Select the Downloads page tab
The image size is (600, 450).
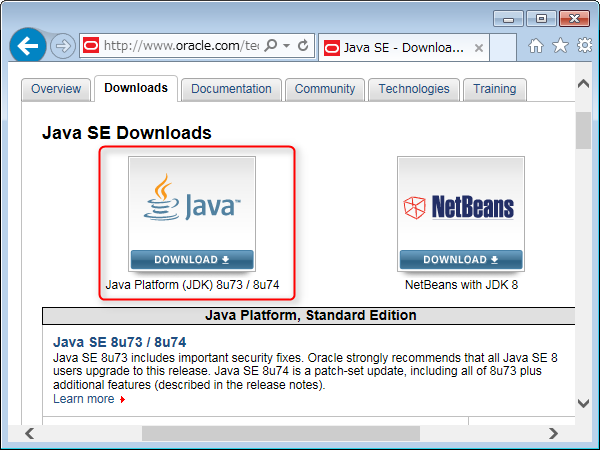click(x=136, y=88)
